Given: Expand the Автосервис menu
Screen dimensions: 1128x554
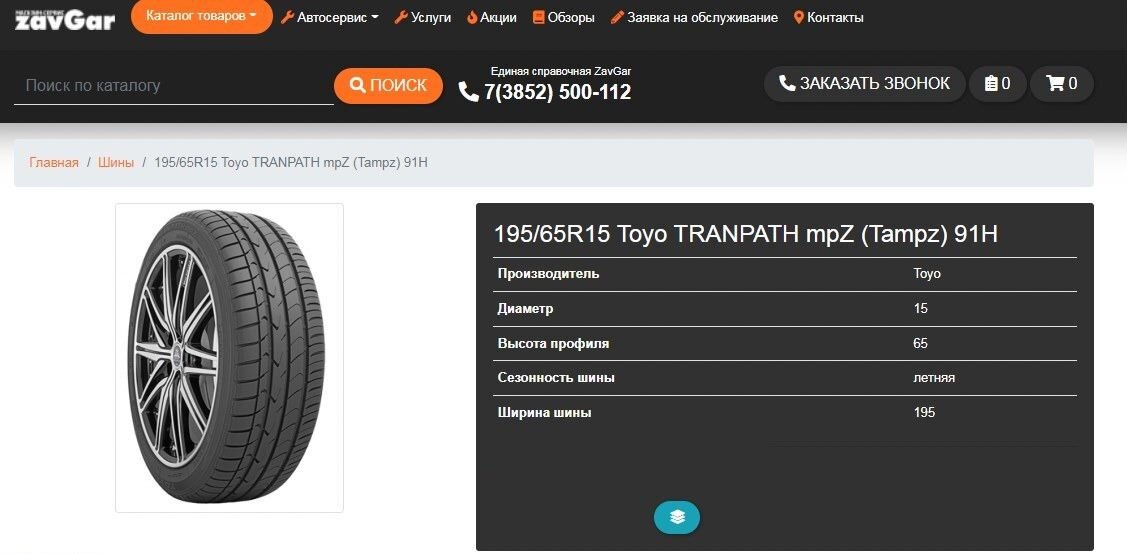Looking at the screenshot, I should (x=329, y=17).
